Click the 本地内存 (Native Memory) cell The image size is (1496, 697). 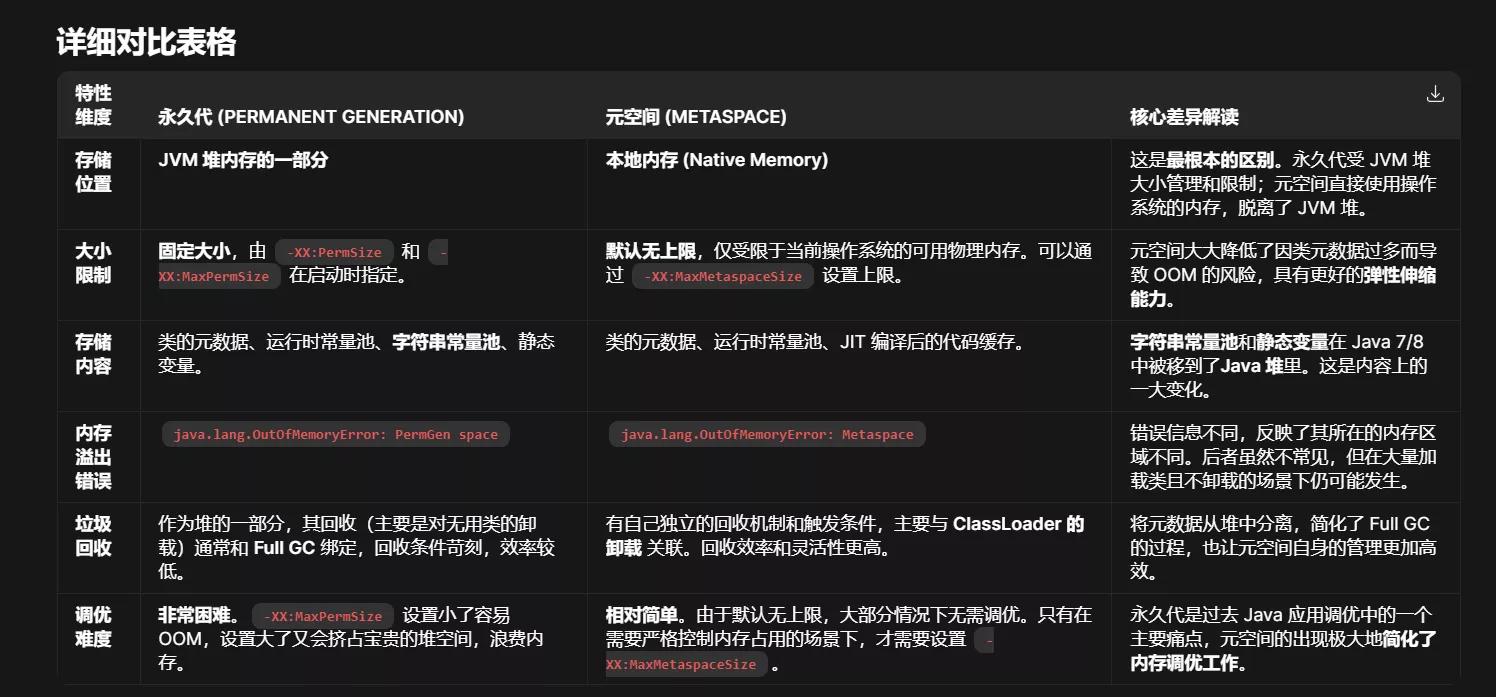pyautogui.click(x=716, y=160)
